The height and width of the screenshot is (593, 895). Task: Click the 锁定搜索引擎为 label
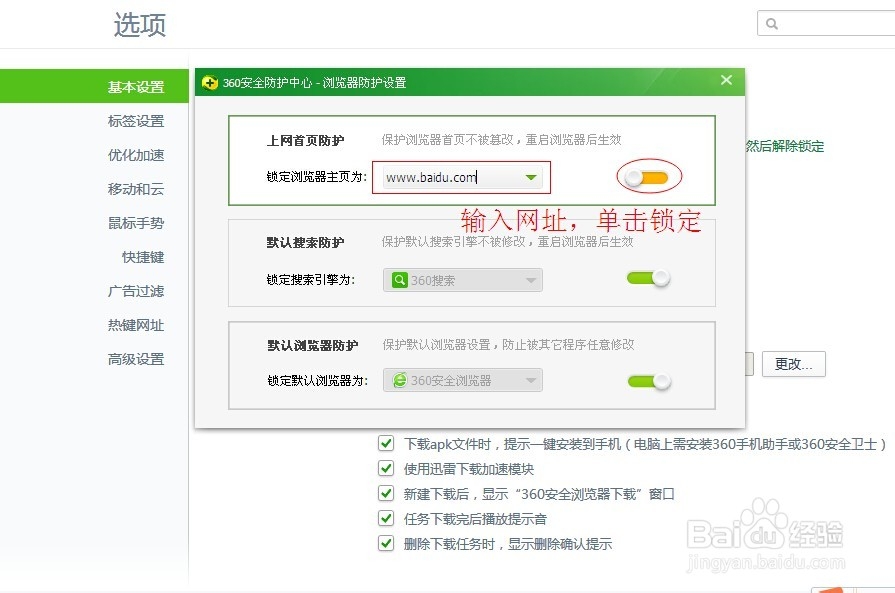click(311, 280)
